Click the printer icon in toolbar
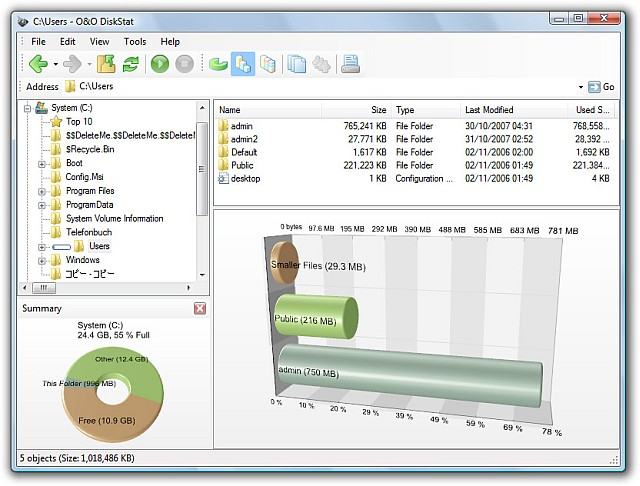This screenshot has height=486, width=640. coord(349,64)
